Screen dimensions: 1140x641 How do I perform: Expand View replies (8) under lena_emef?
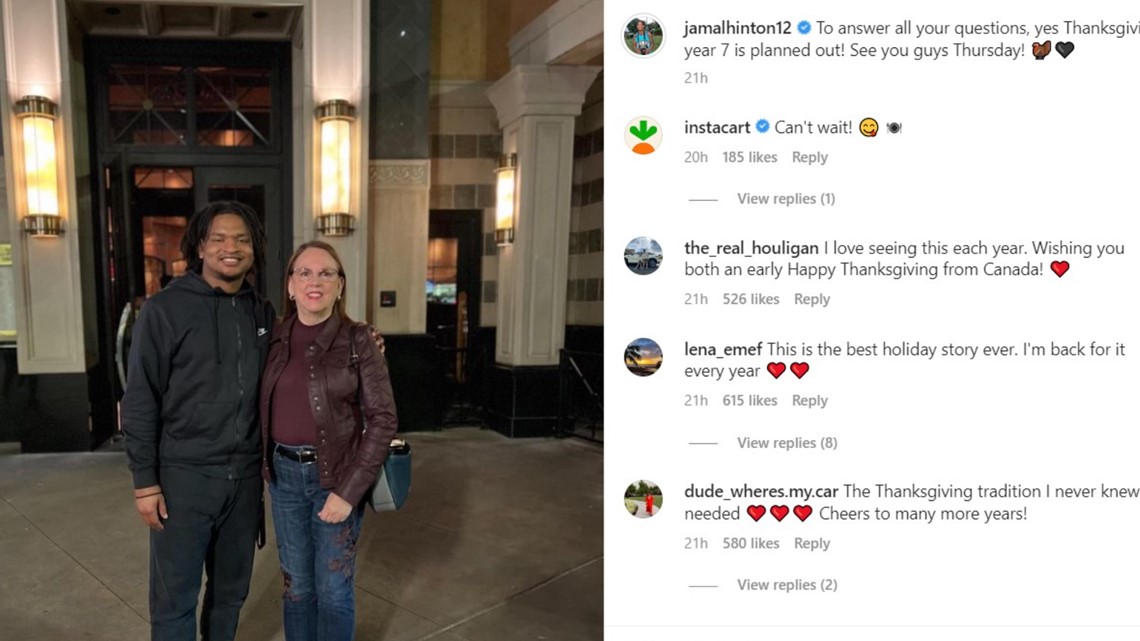787,443
